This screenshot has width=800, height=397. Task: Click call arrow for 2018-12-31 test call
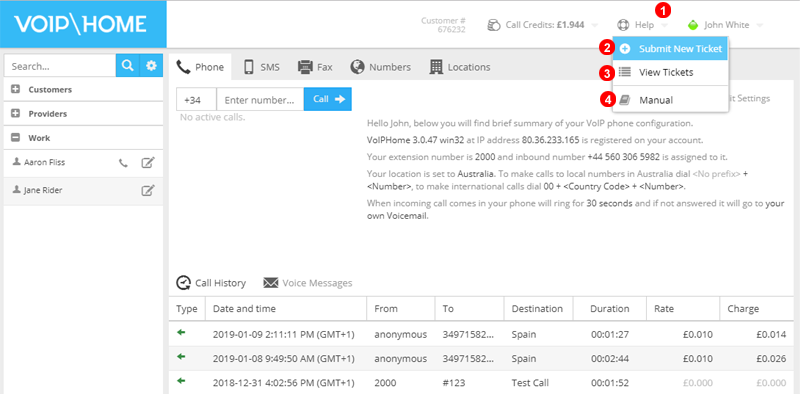pos(181,381)
